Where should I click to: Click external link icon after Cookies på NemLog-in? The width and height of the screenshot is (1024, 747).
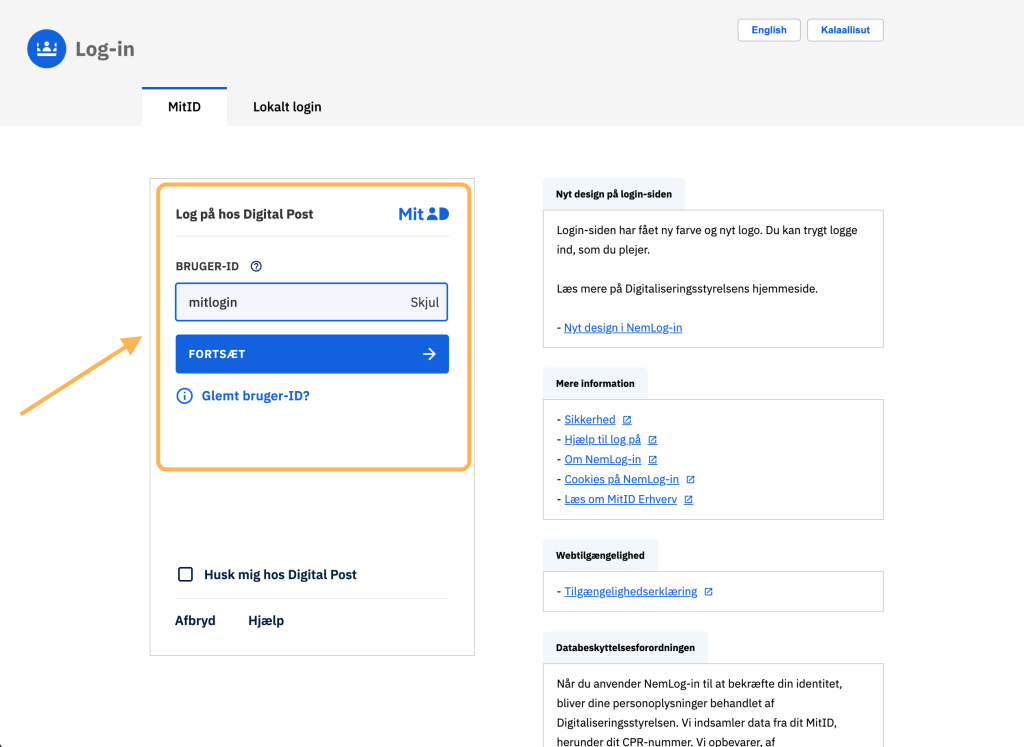tap(690, 480)
